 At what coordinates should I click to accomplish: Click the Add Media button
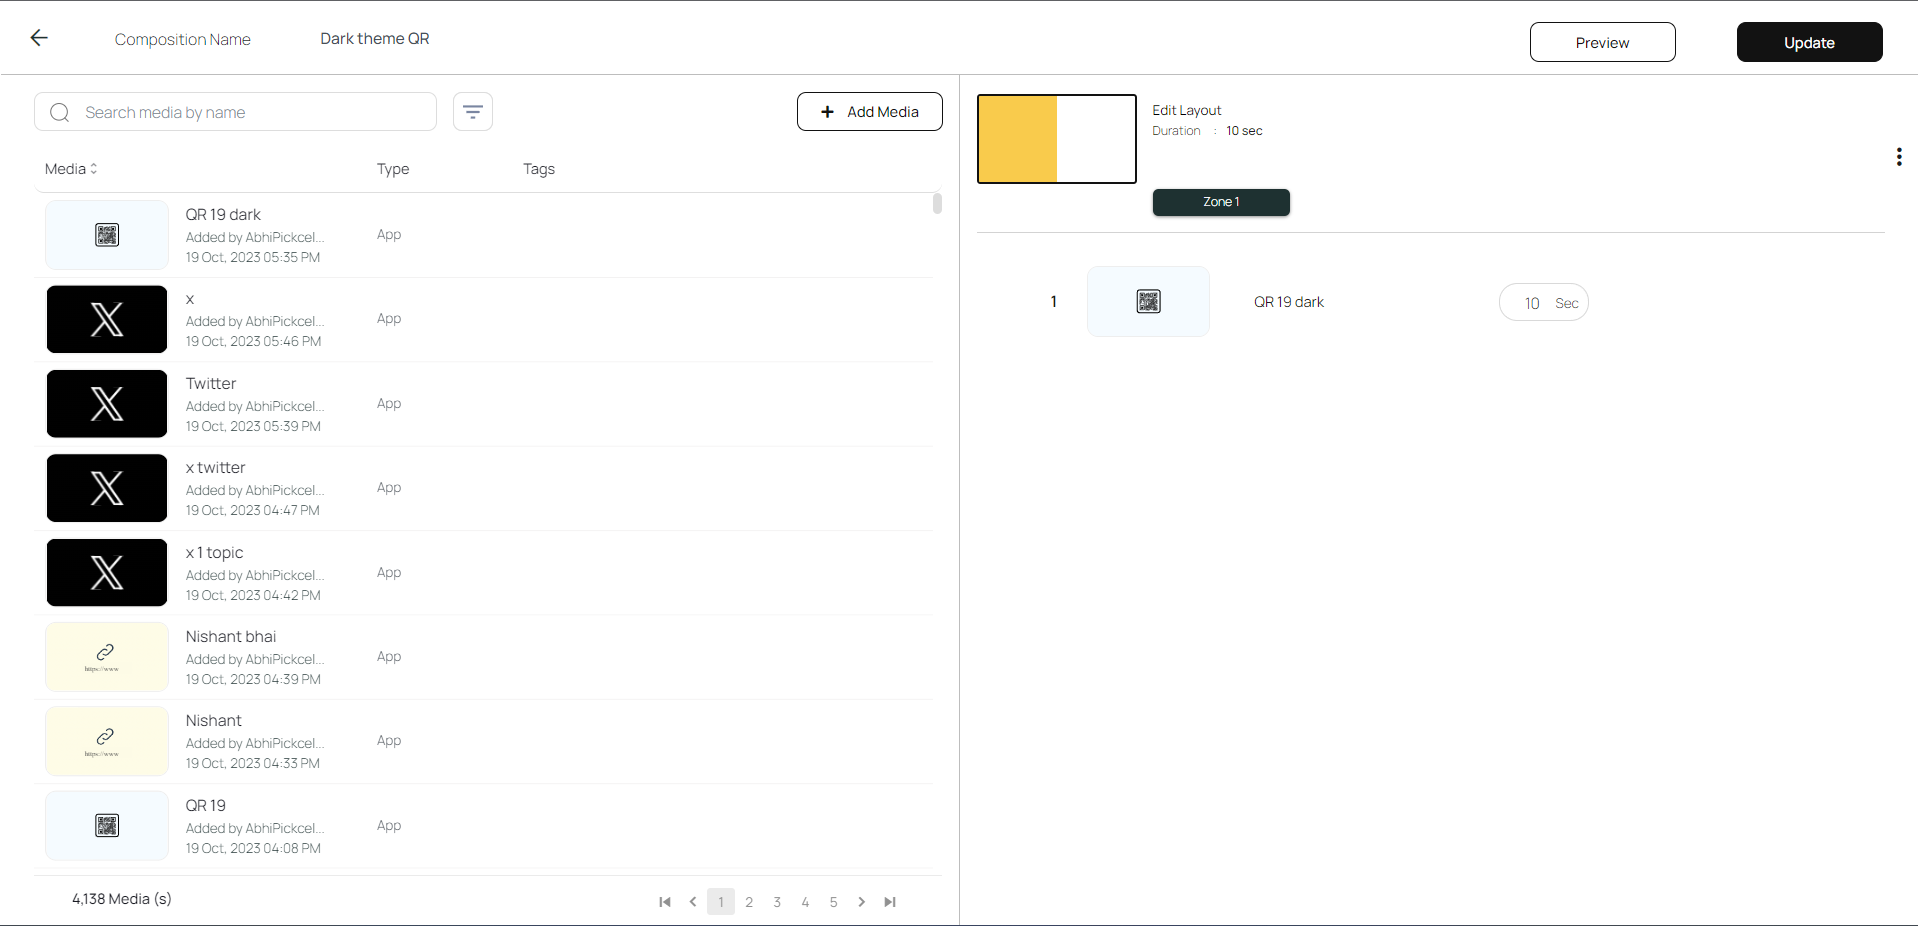869,112
